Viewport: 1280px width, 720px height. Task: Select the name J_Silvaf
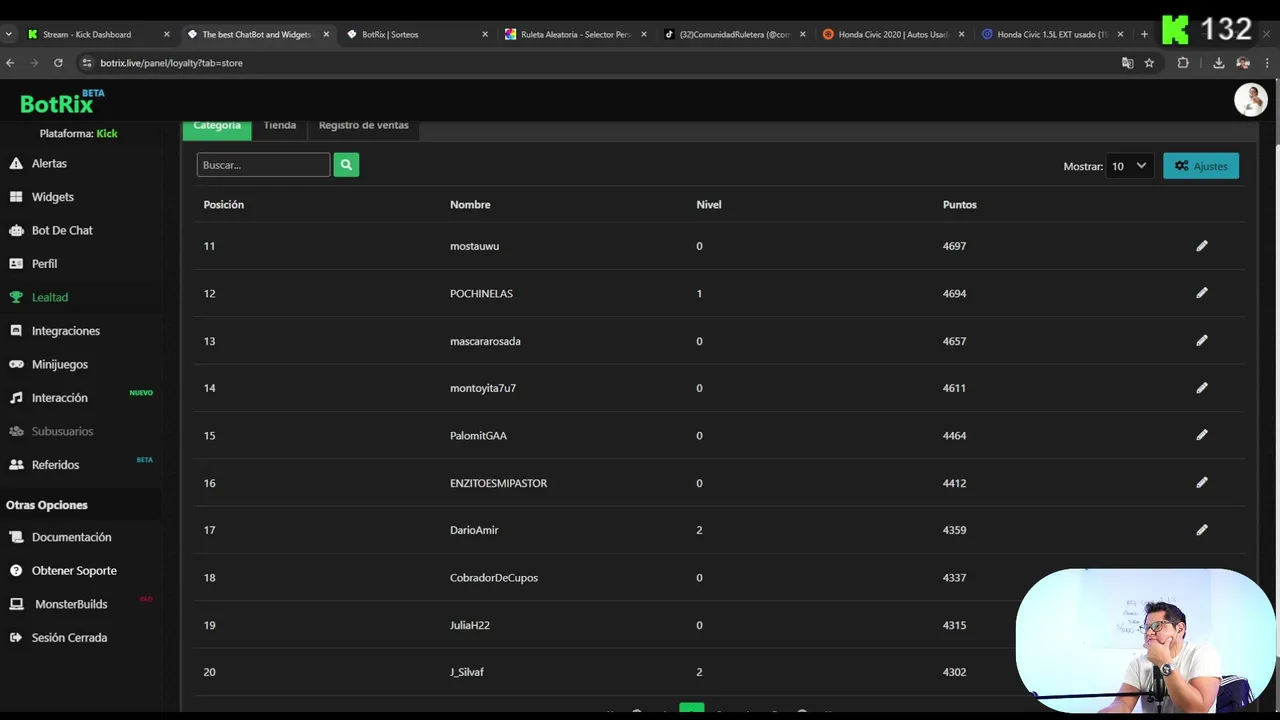467,672
